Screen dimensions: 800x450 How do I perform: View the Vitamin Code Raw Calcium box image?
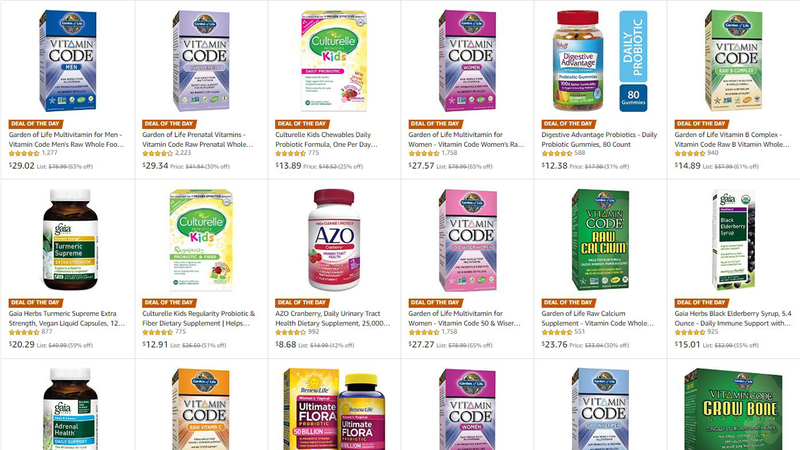coord(600,239)
